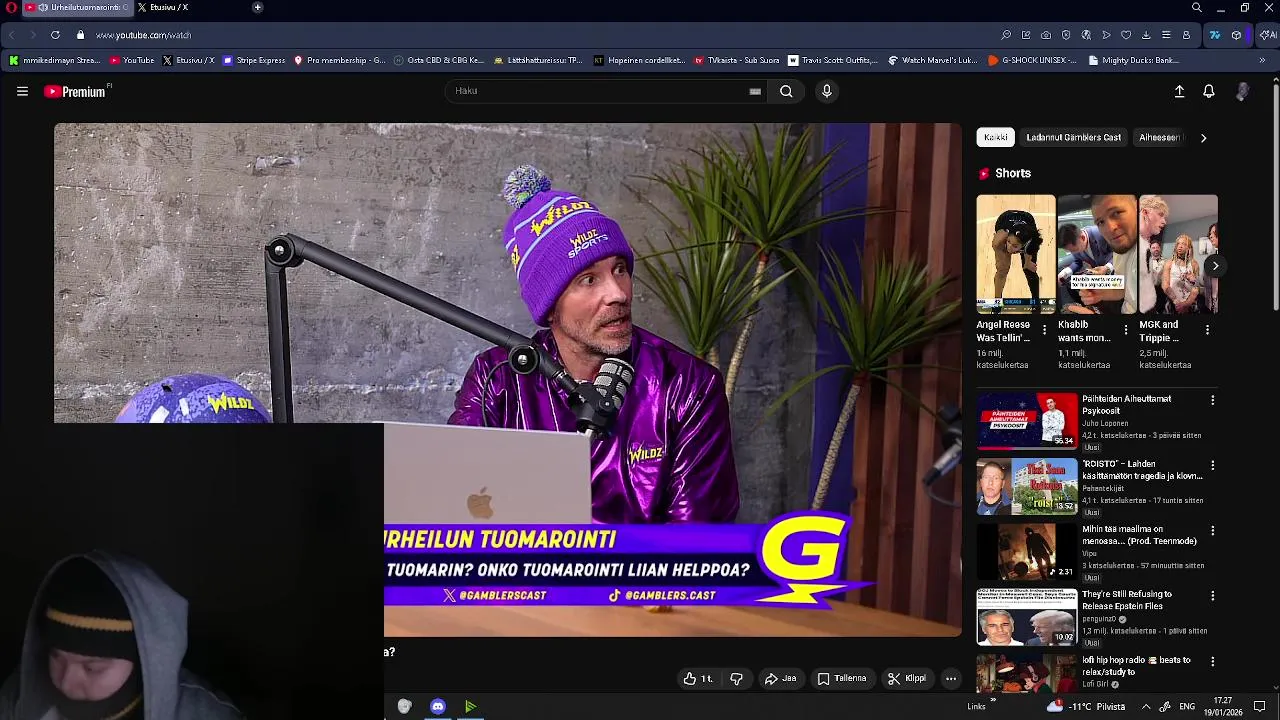Dislike the video with thumbs down
This screenshot has height=720, width=1280.
tap(737, 678)
